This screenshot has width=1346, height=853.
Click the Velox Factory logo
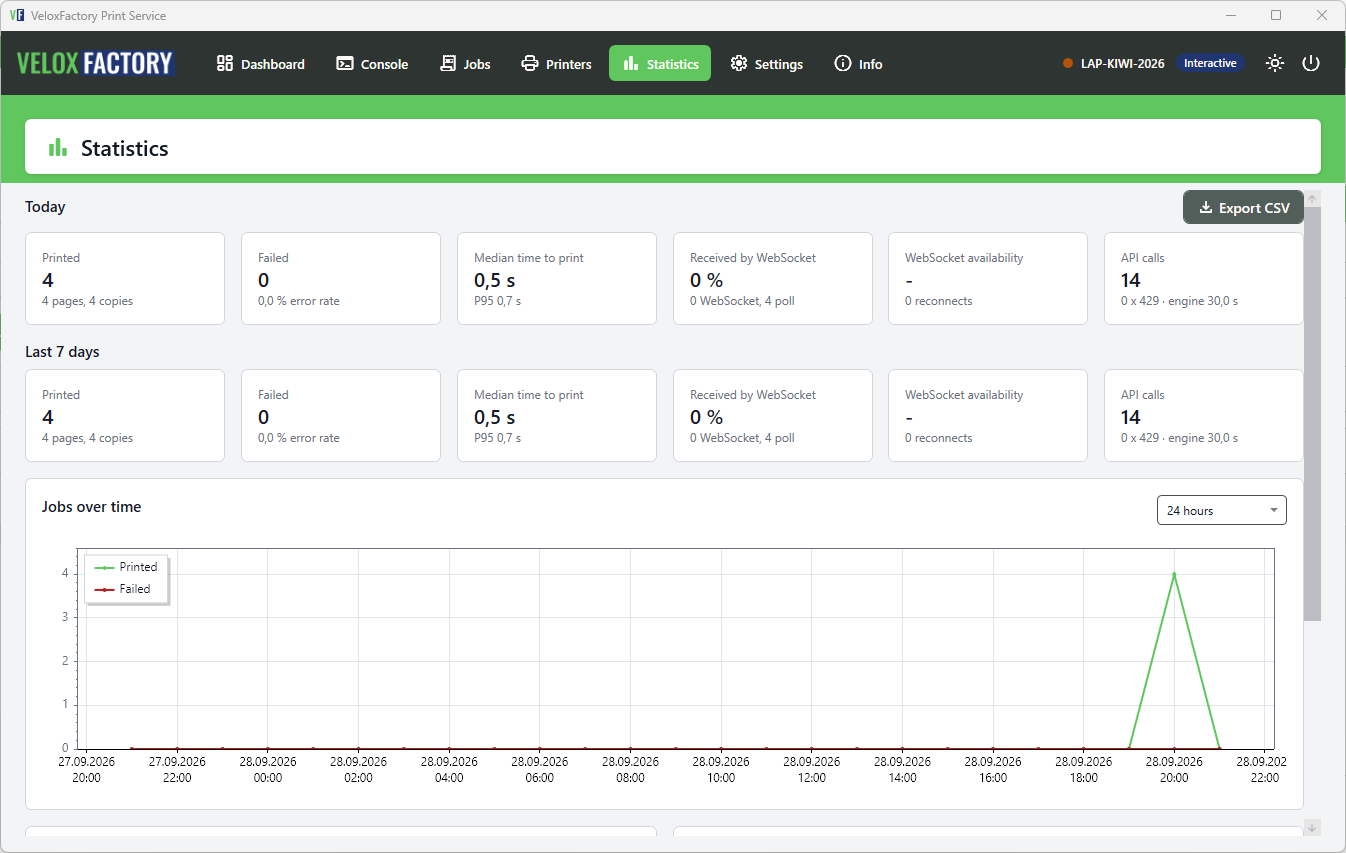click(96, 63)
